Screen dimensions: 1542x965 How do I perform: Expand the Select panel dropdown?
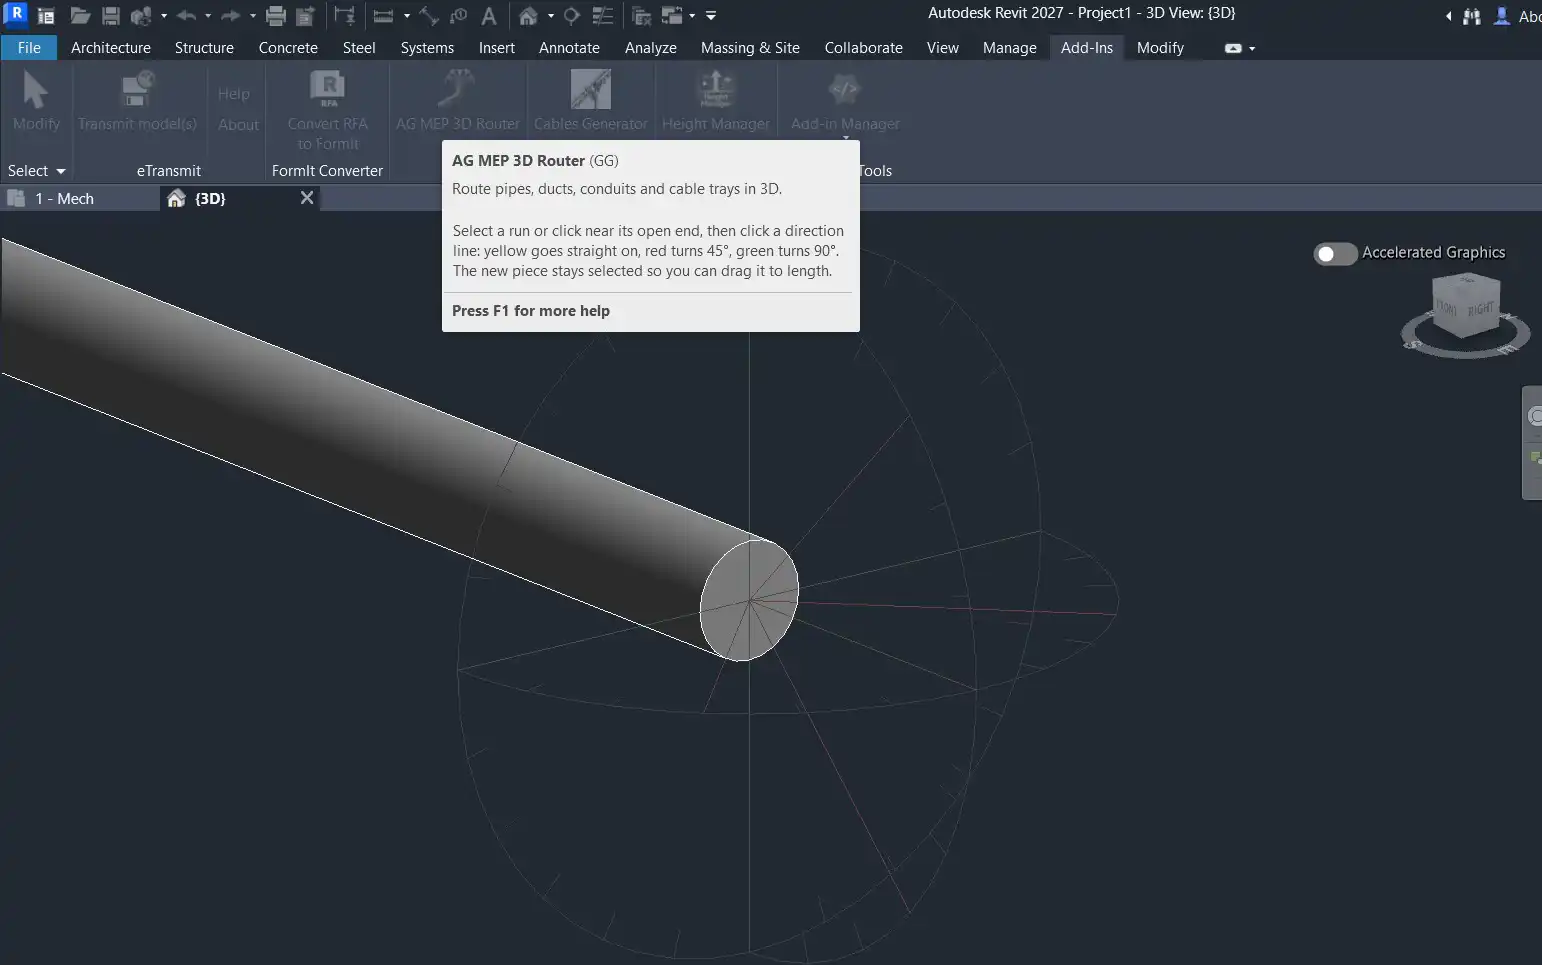click(x=37, y=171)
